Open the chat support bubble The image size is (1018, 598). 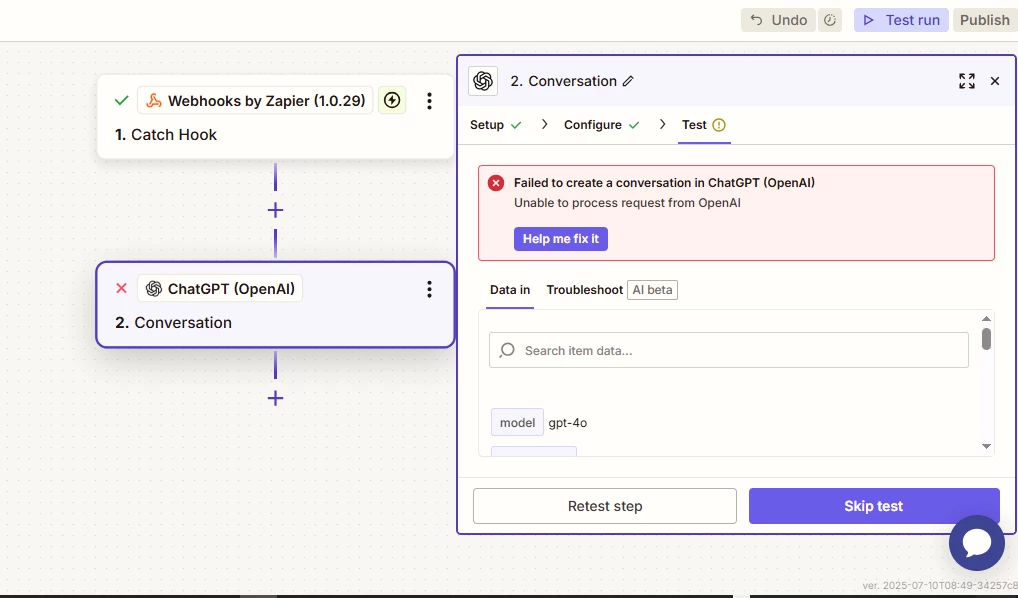click(x=976, y=543)
